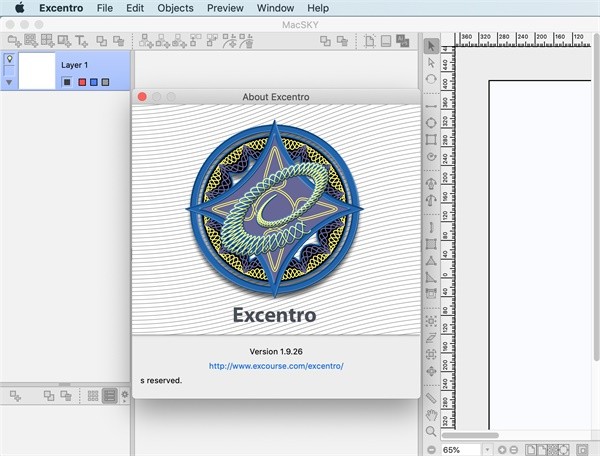Click the delete path curve icon
The width and height of the screenshot is (600, 456).
[246, 41]
